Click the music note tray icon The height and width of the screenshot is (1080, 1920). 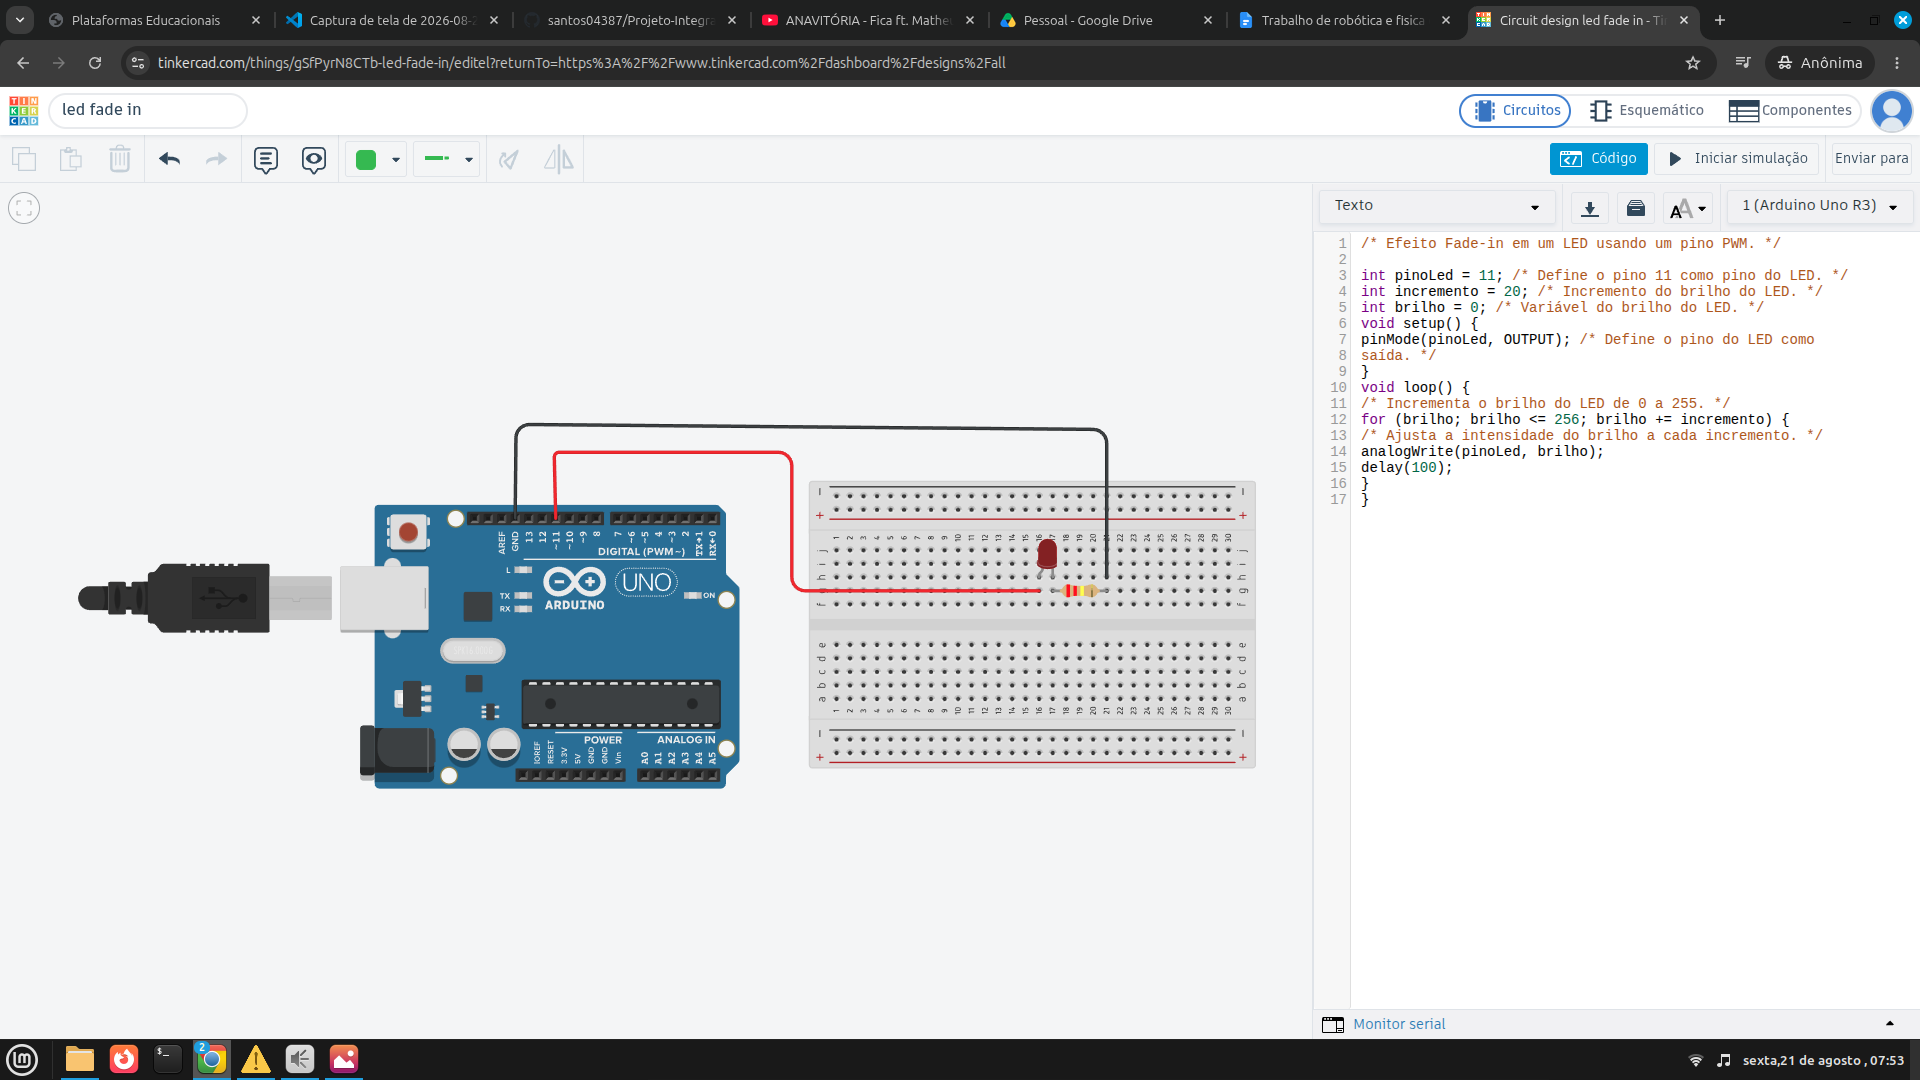coord(1724,1060)
